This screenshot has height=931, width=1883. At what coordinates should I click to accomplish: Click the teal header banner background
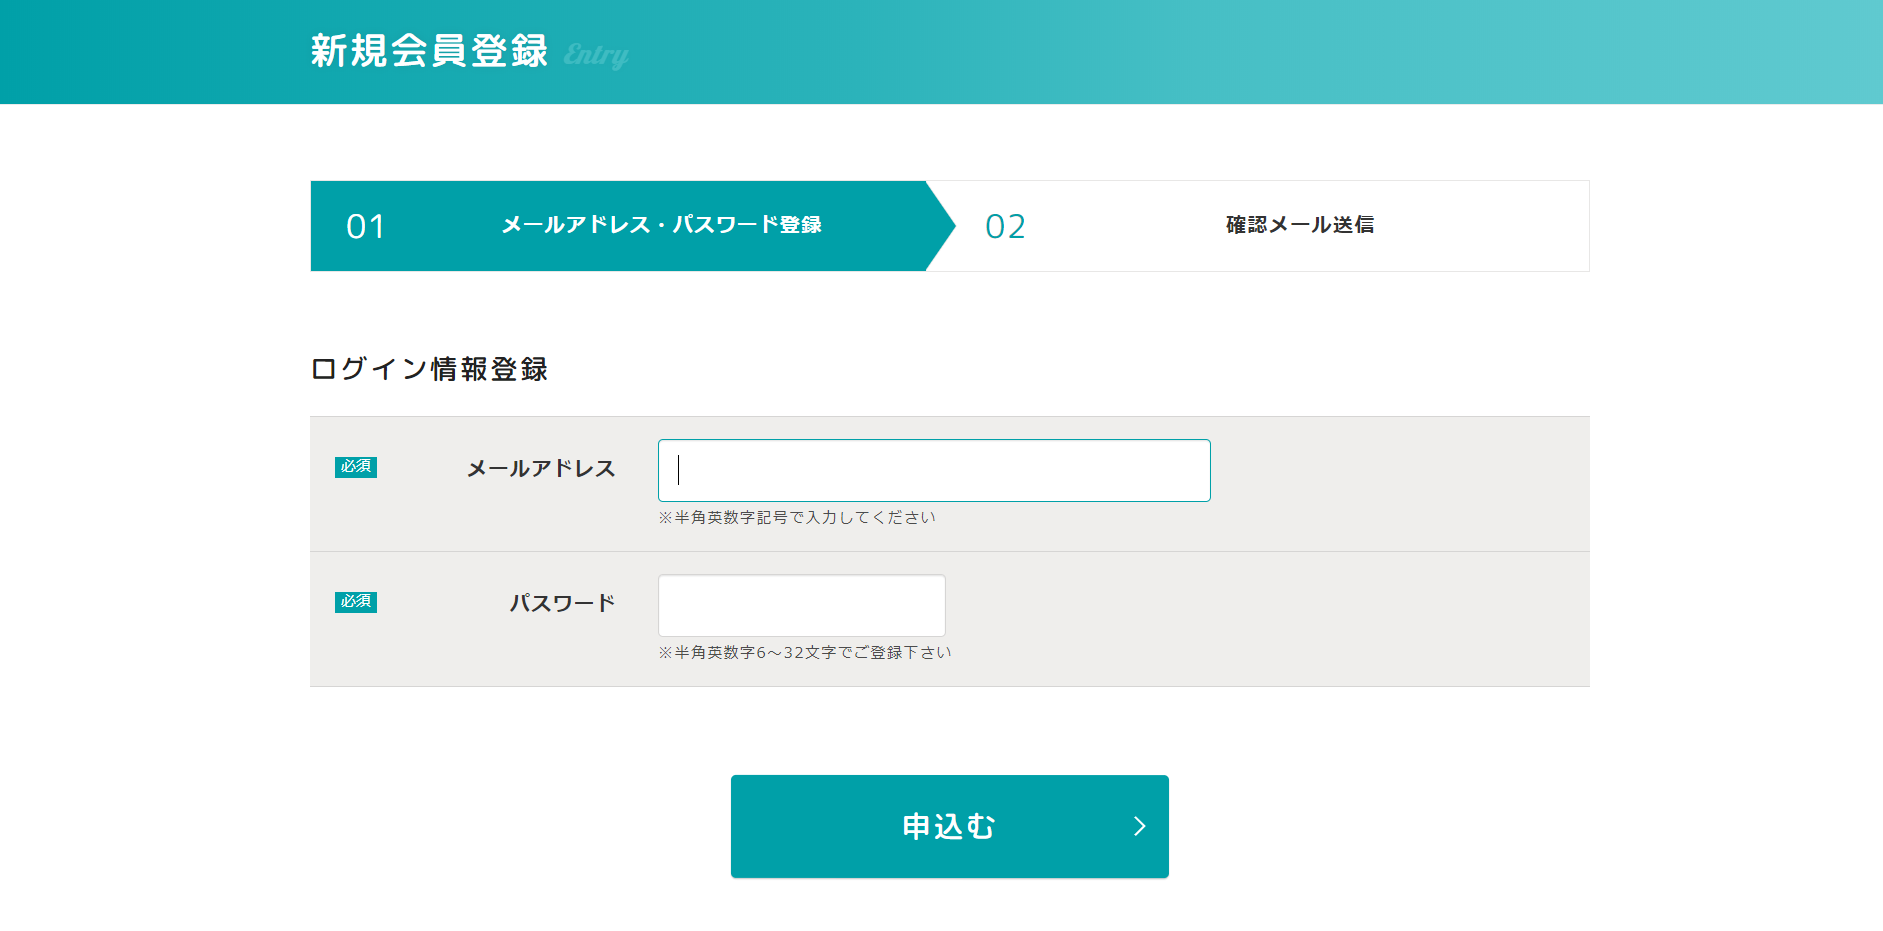[1200, 51]
